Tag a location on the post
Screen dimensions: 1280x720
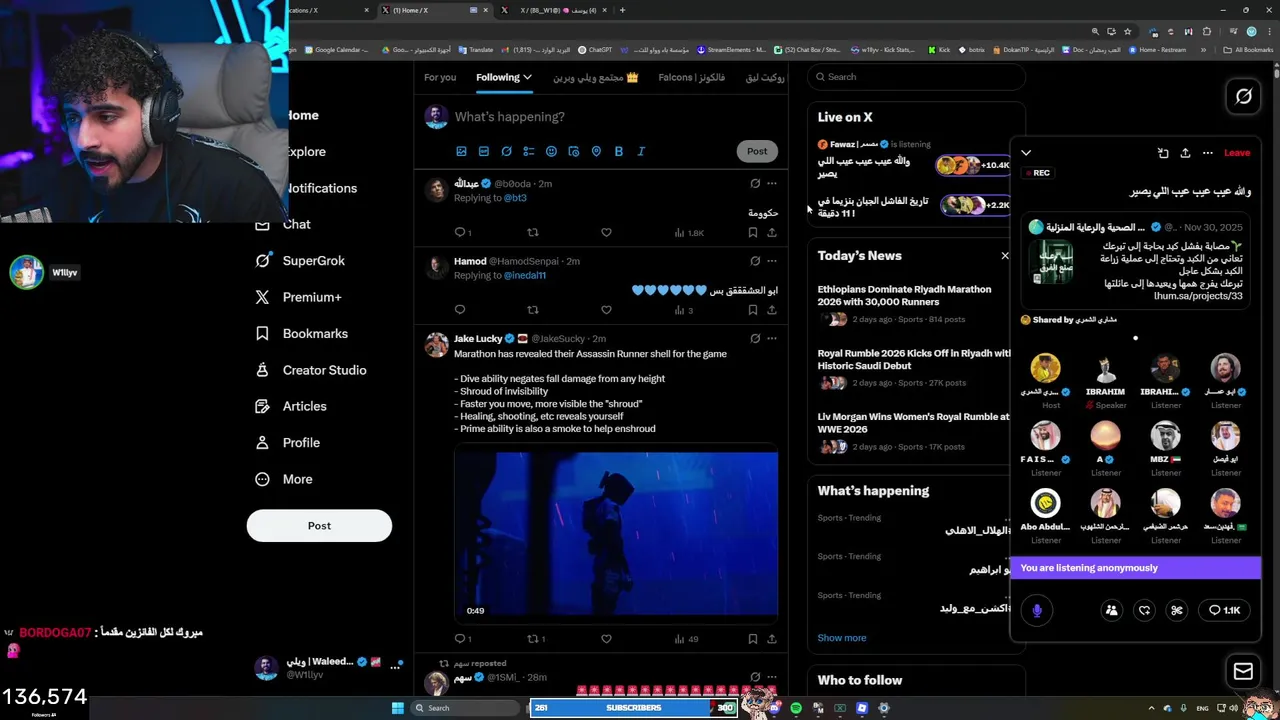pyautogui.click(x=596, y=151)
